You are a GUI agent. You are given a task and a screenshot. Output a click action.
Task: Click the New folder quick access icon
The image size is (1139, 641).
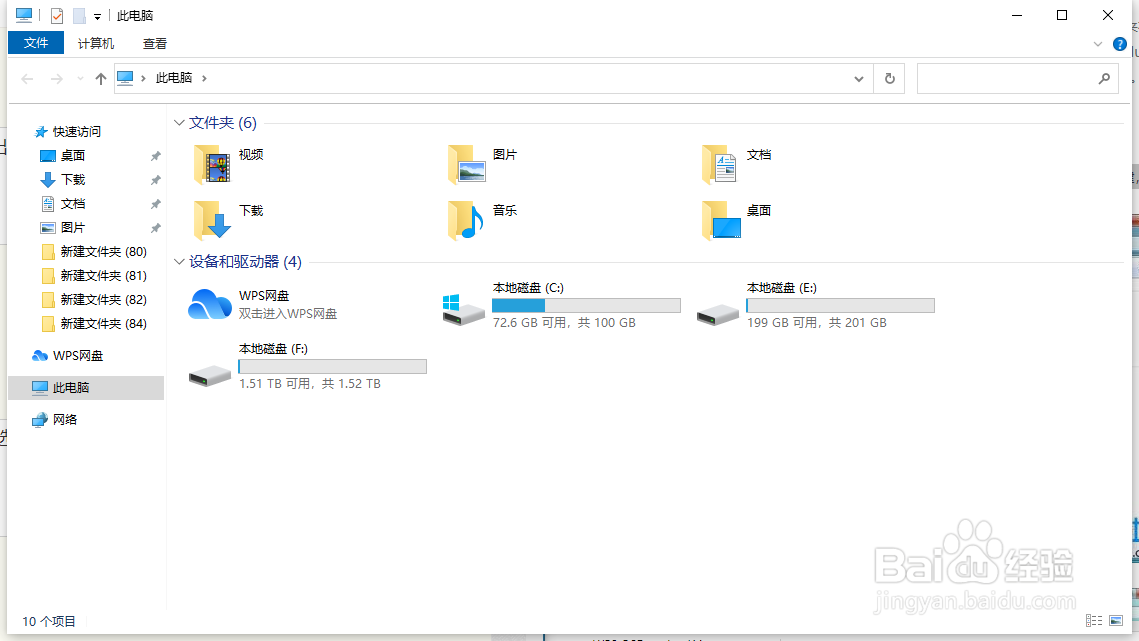[x=79, y=15]
